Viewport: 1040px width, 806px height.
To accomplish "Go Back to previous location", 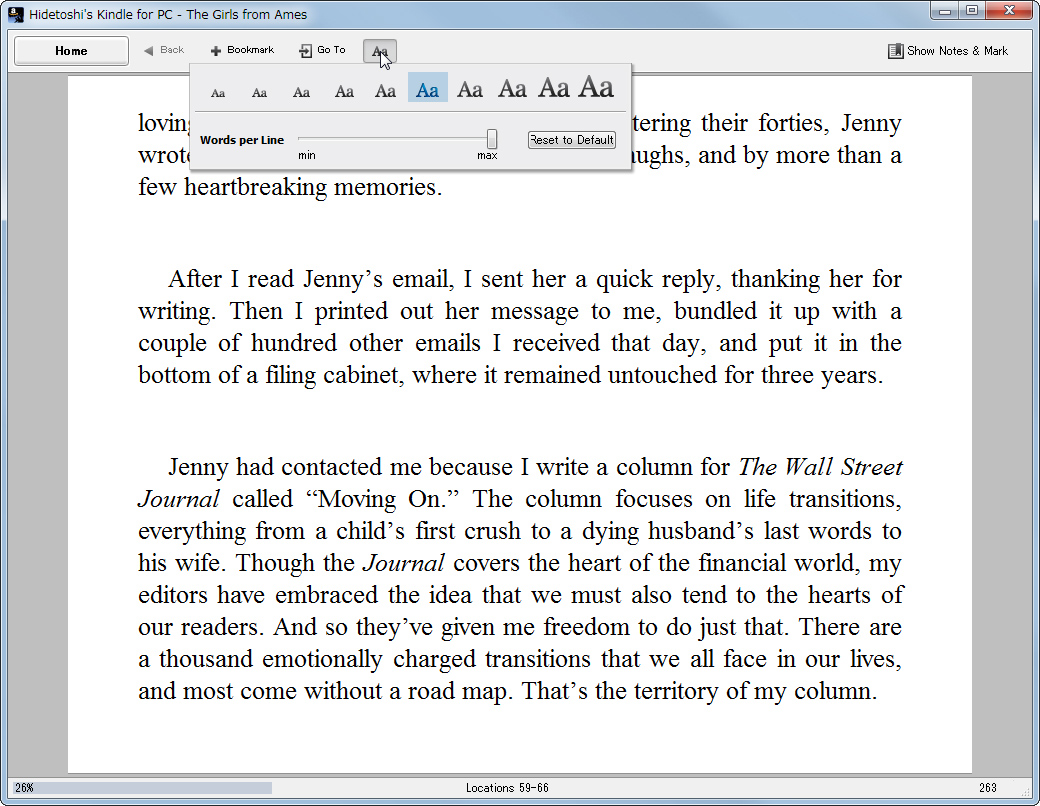I will point(164,50).
